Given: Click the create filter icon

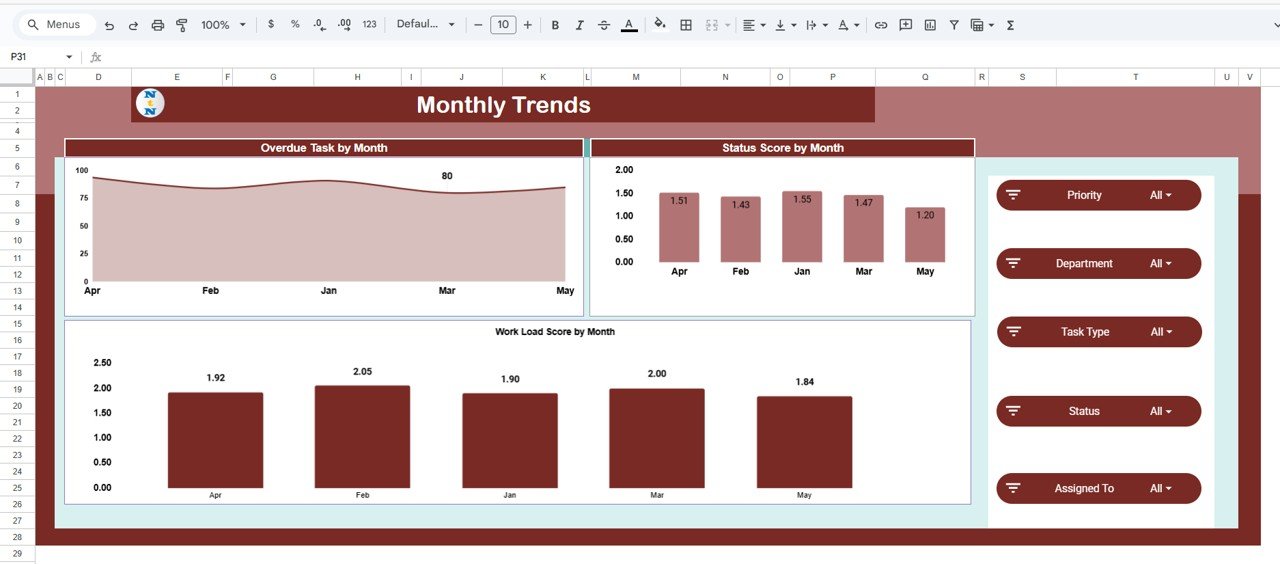Looking at the screenshot, I should (954, 25).
